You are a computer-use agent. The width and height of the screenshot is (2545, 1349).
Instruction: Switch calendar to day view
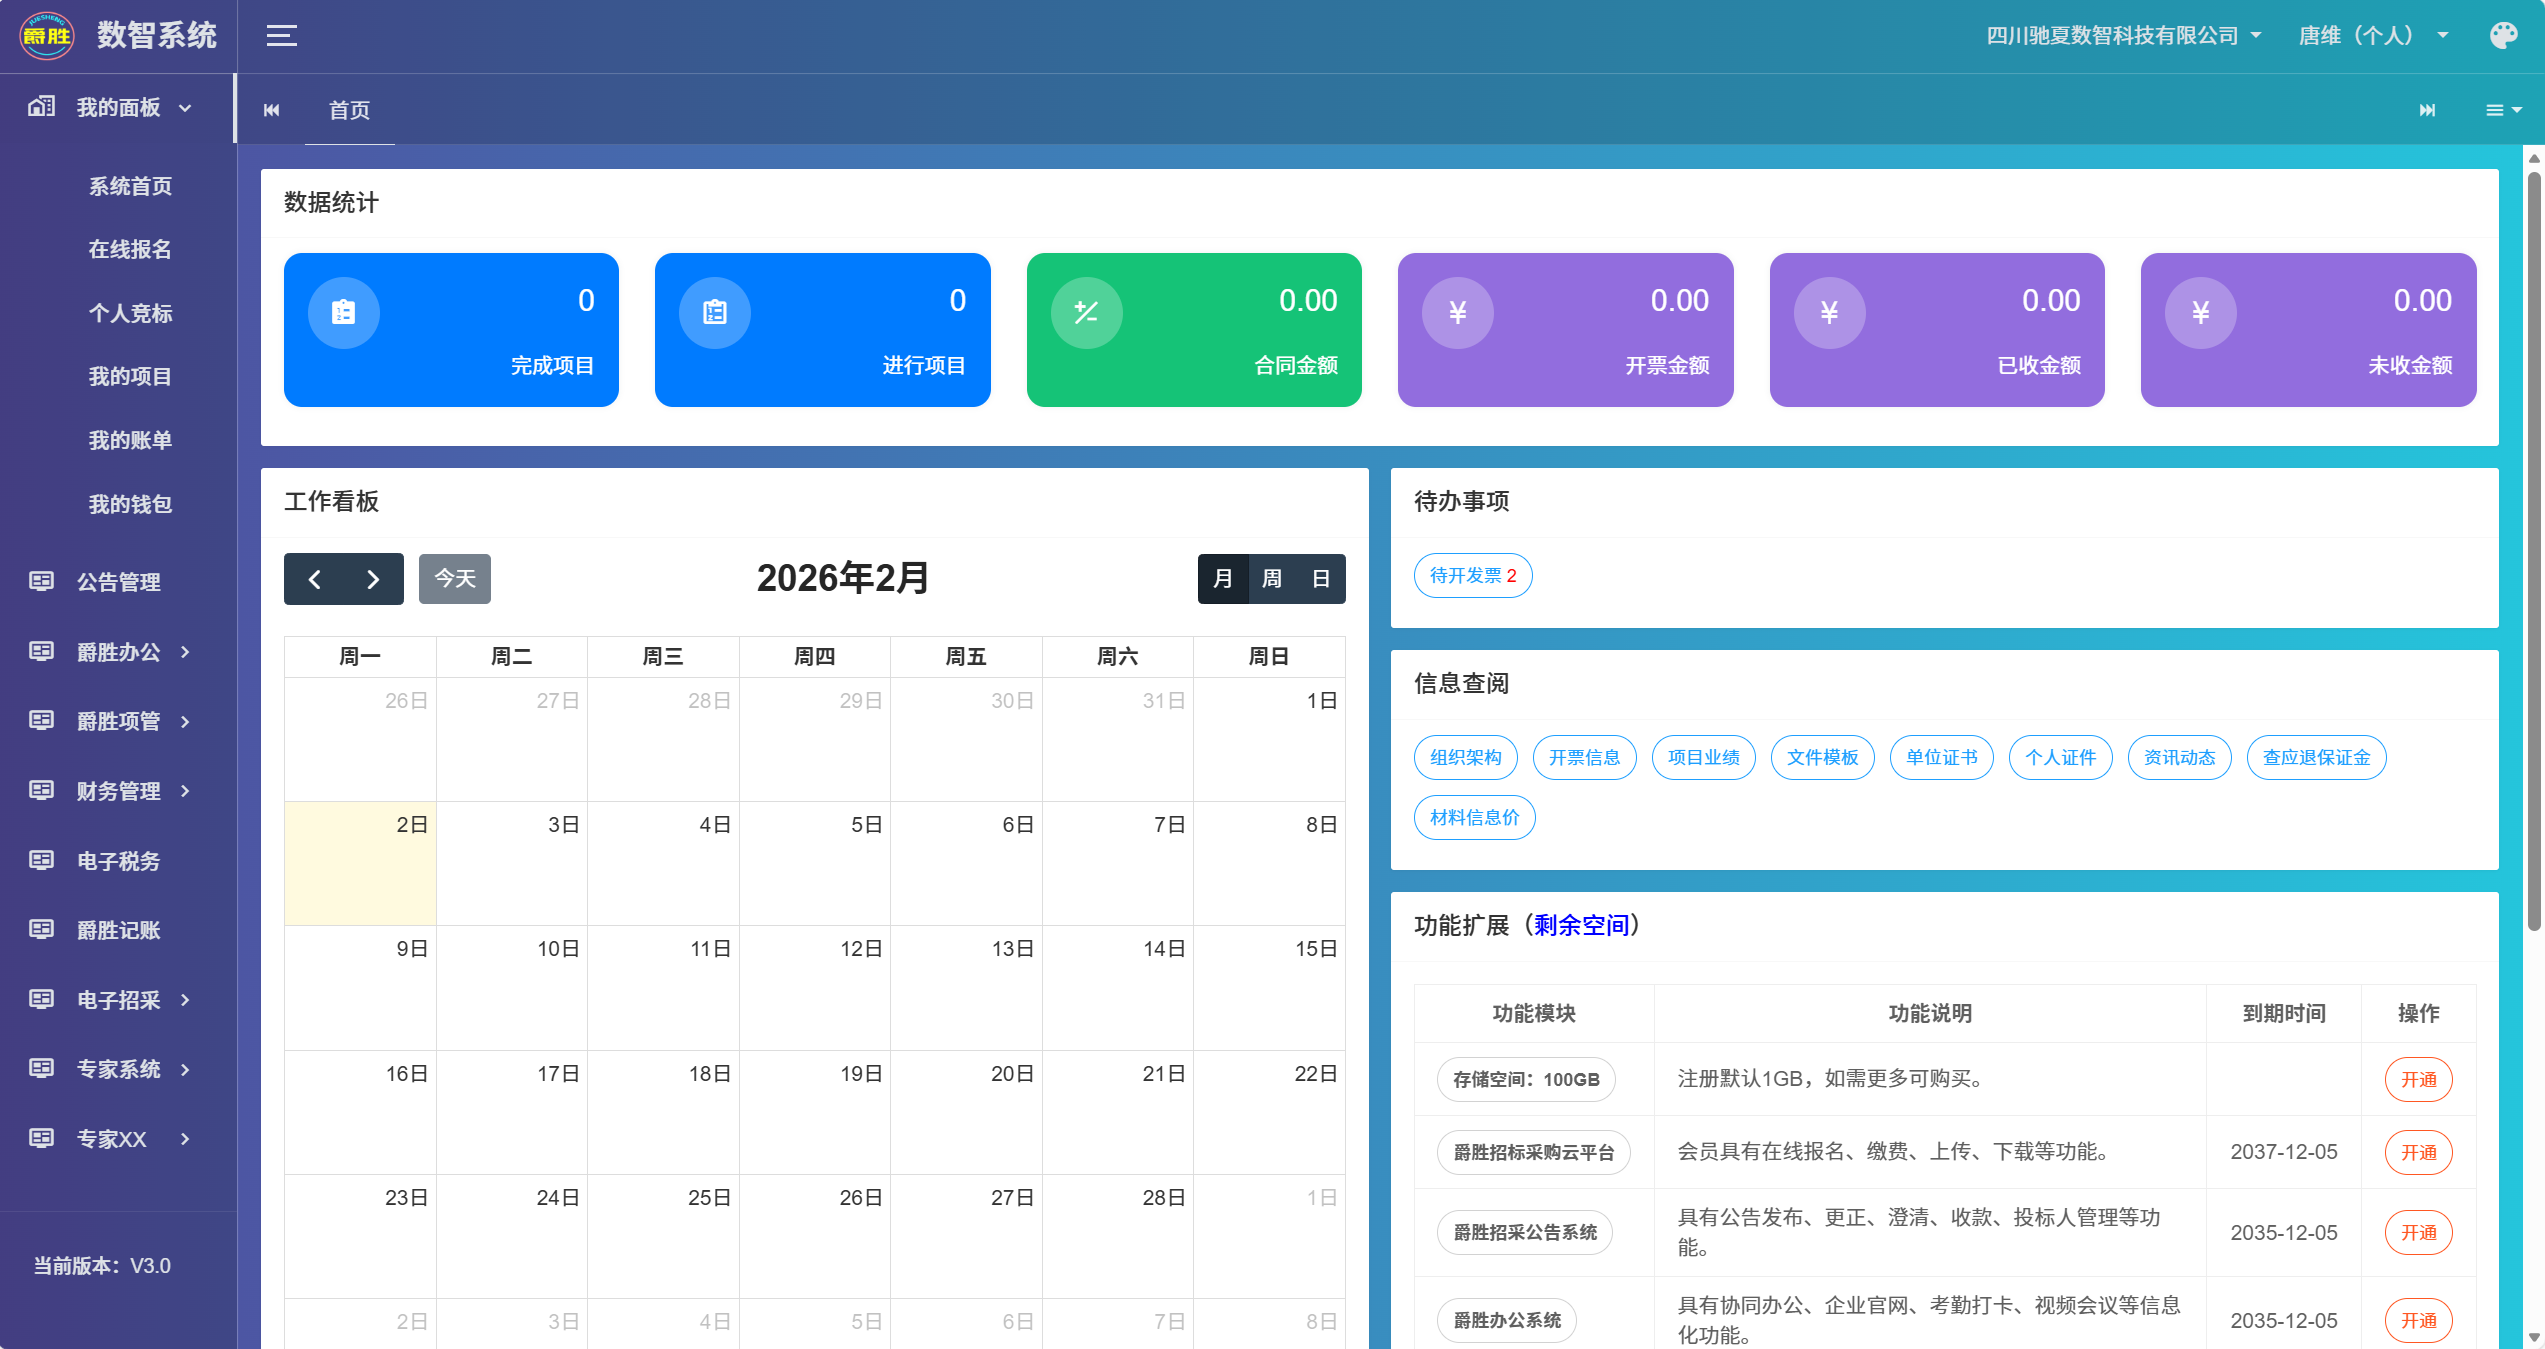pyautogui.click(x=1320, y=579)
